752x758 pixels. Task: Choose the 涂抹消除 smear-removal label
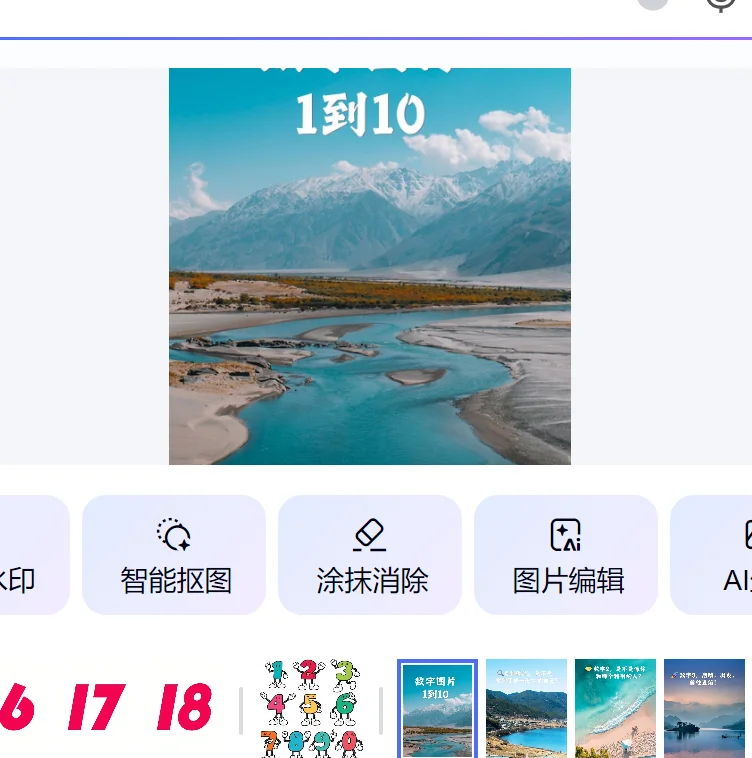point(372,580)
